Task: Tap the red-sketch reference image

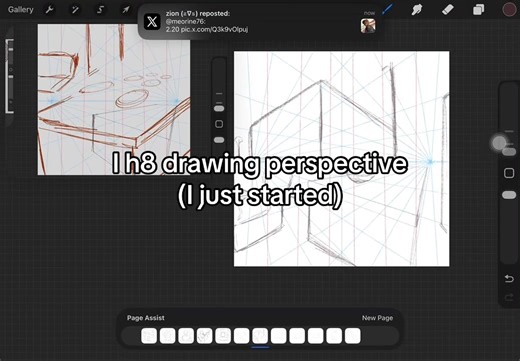Action: click(x=114, y=99)
